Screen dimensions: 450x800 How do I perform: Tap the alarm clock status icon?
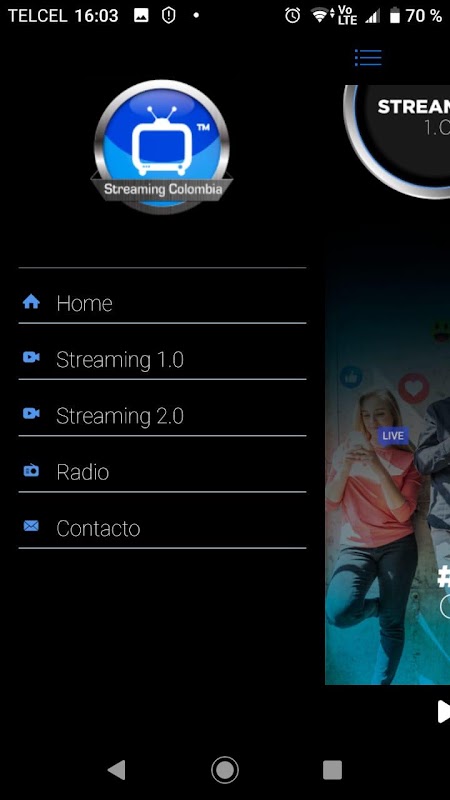pos(292,16)
